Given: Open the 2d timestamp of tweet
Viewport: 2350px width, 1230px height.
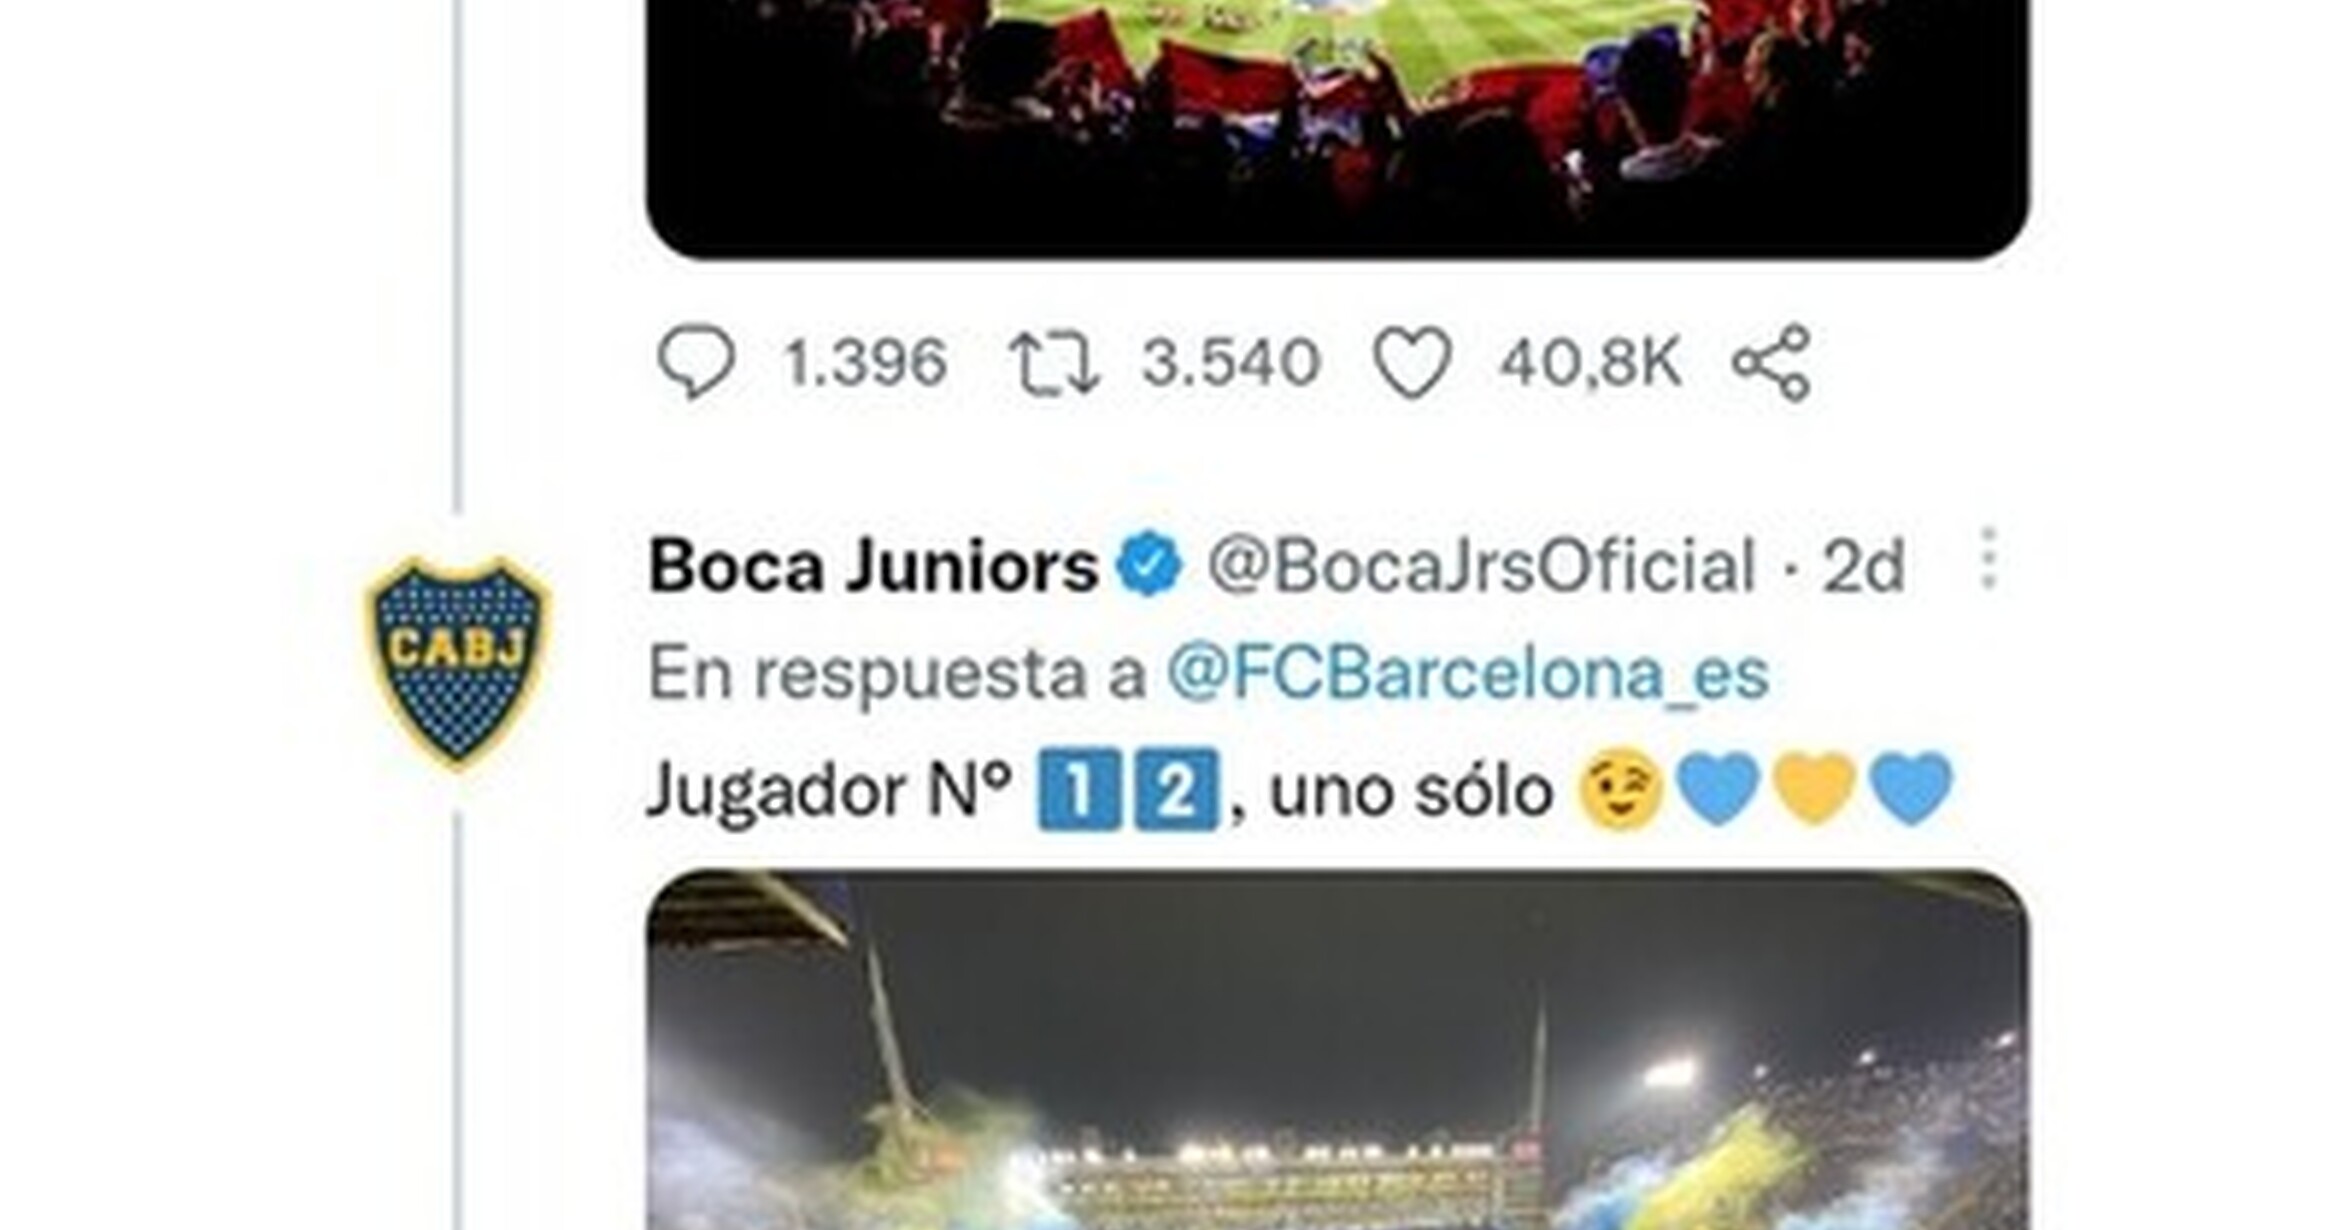Looking at the screenshot, I should [1863, 567].
